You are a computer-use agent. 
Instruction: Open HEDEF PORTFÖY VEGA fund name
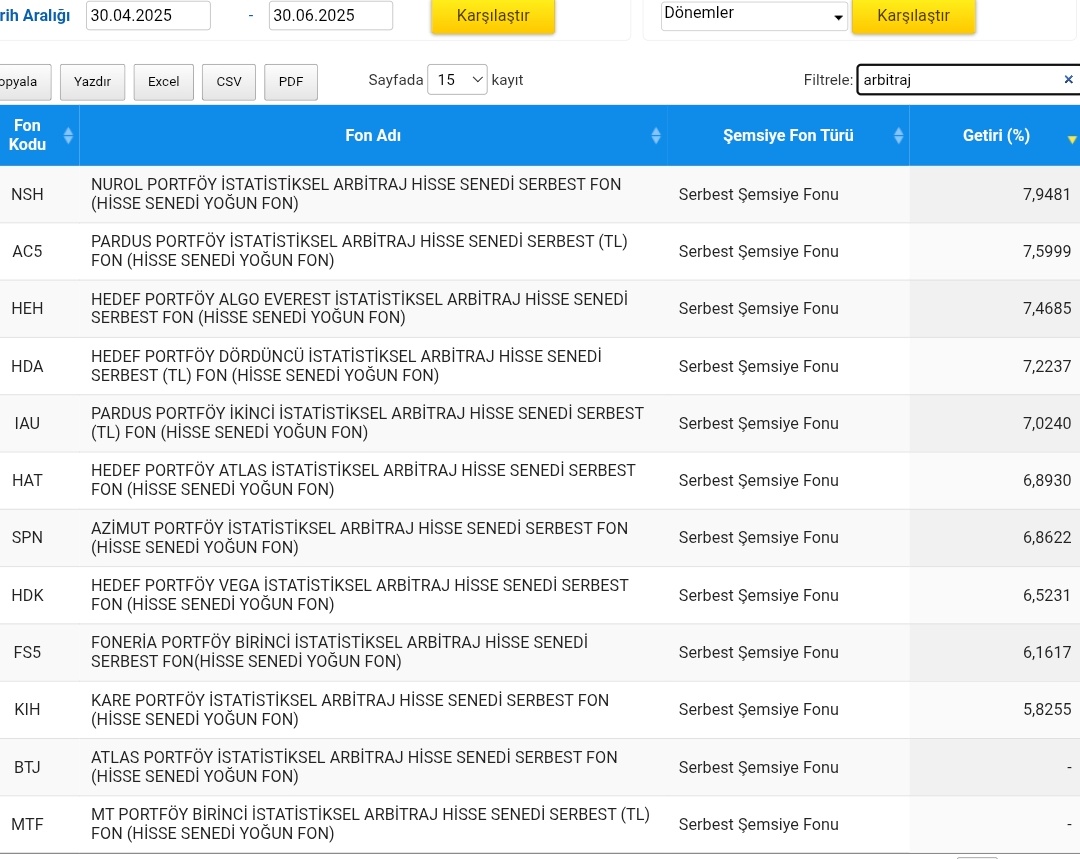coord(360,594)
